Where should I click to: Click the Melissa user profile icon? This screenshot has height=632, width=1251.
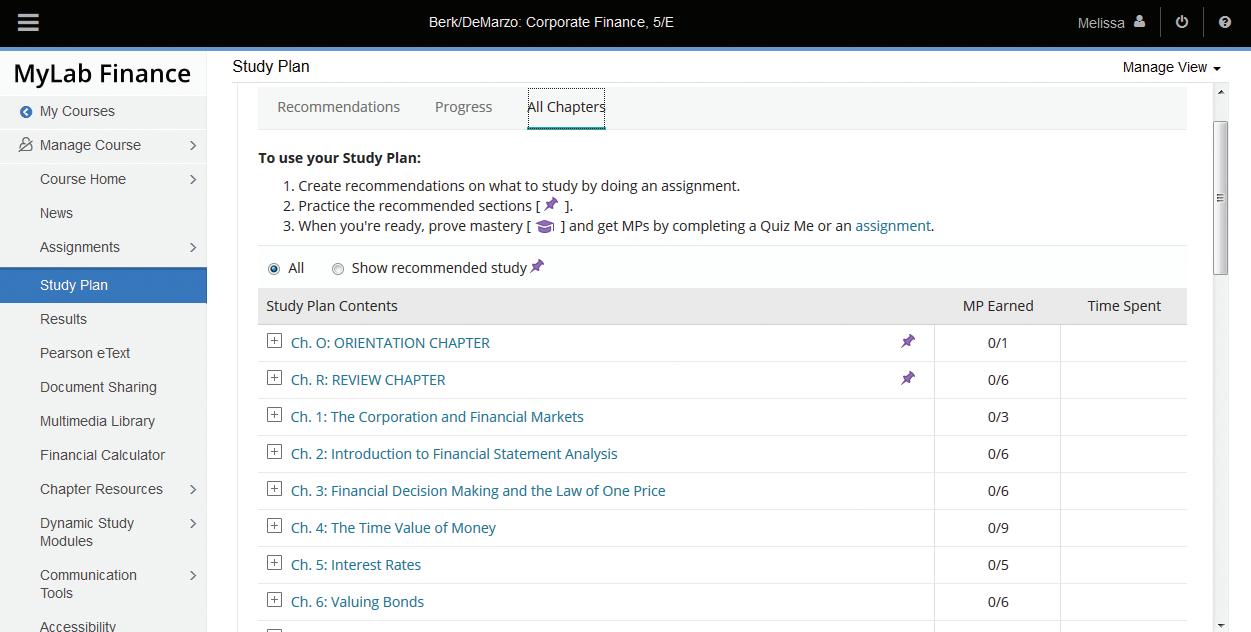[1139, 22]
